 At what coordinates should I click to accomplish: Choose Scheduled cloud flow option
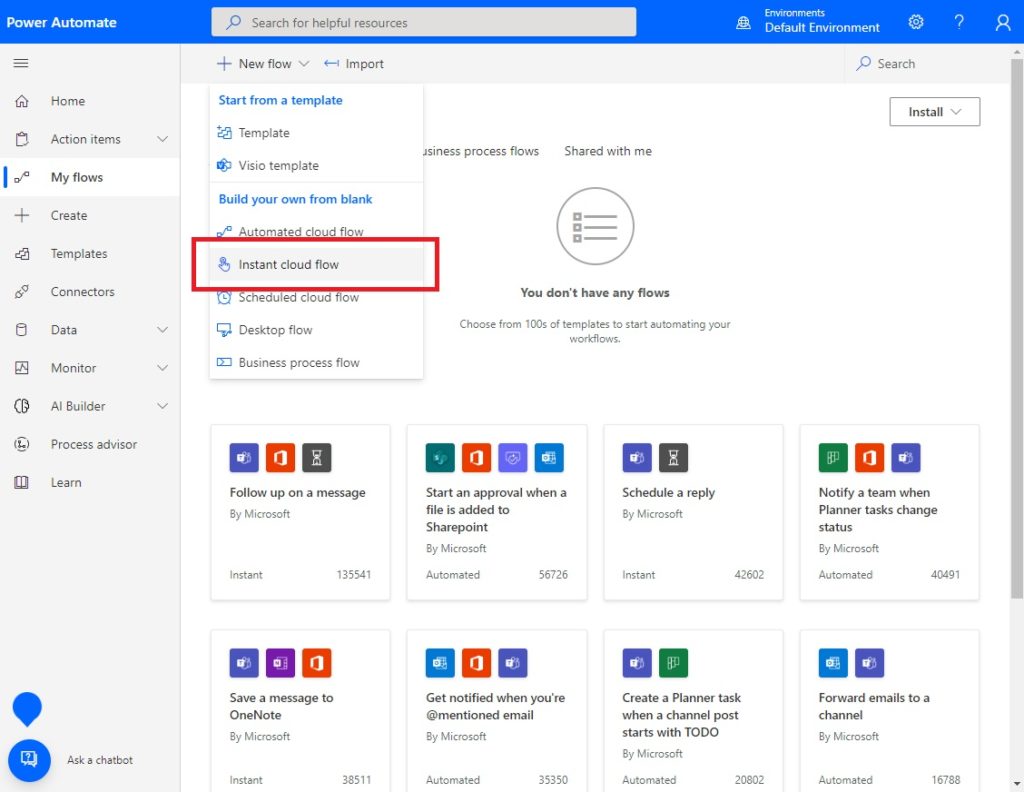pyautogui.click(x=316, y=298)
